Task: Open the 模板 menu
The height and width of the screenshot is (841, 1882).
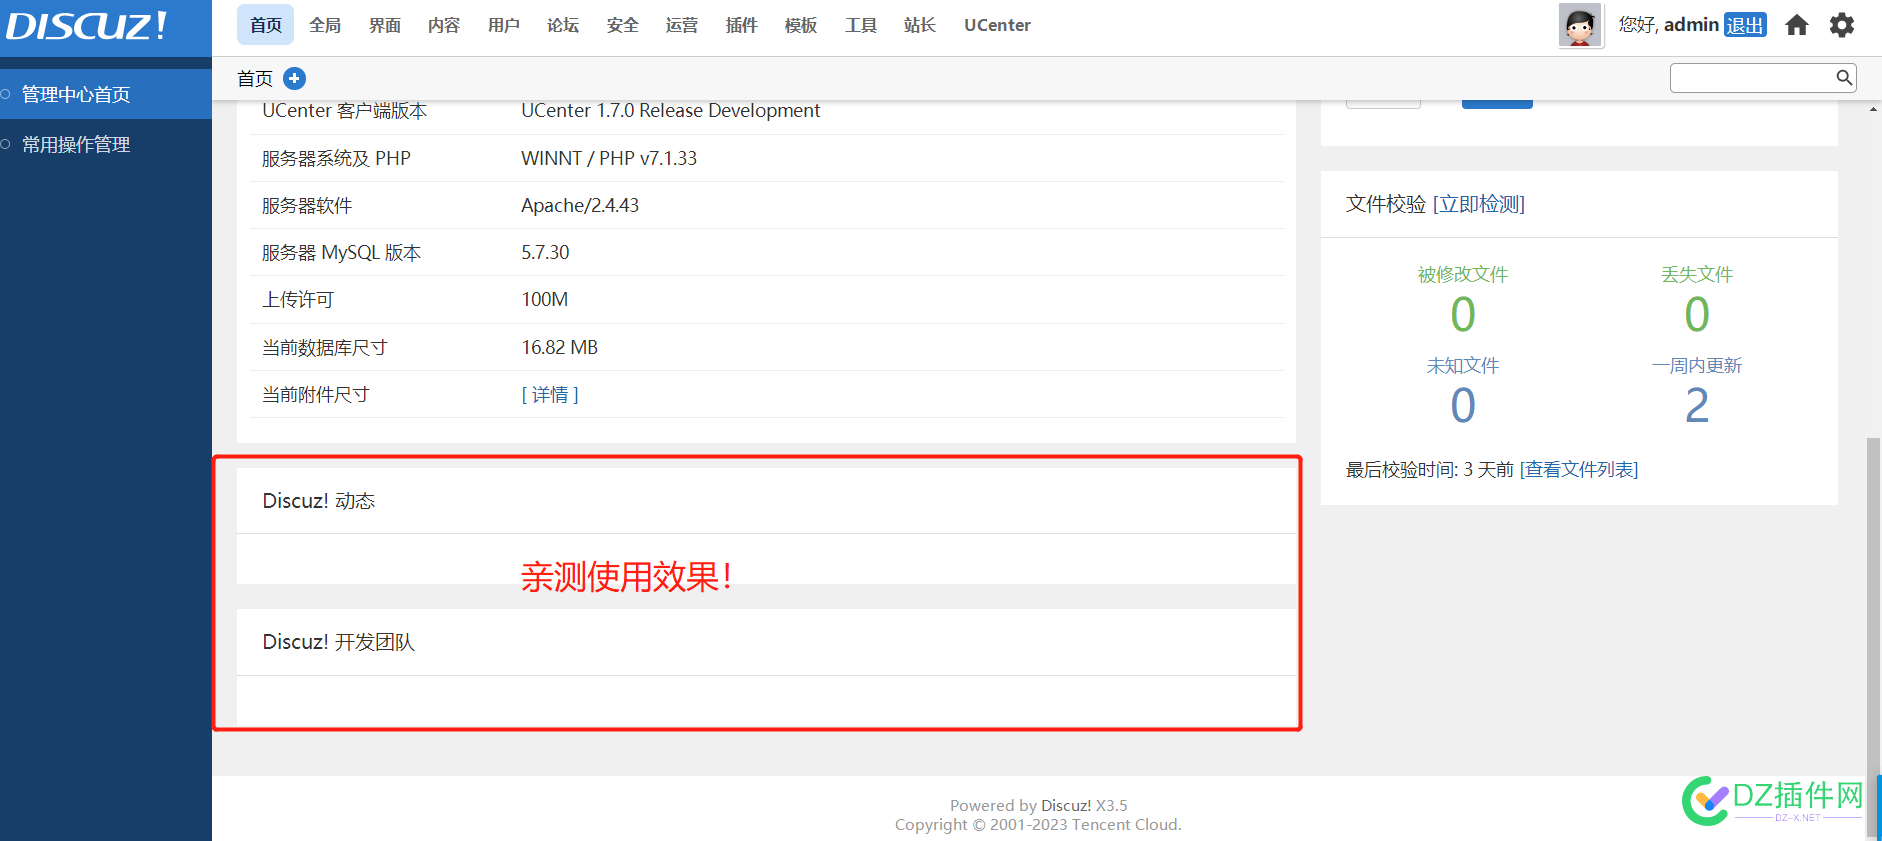Action: 801,25
